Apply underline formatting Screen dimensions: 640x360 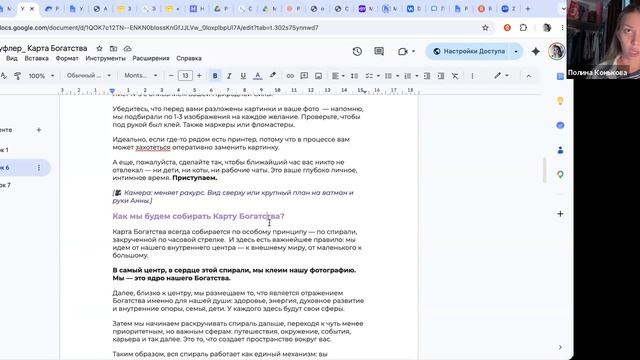coord(243,76)
